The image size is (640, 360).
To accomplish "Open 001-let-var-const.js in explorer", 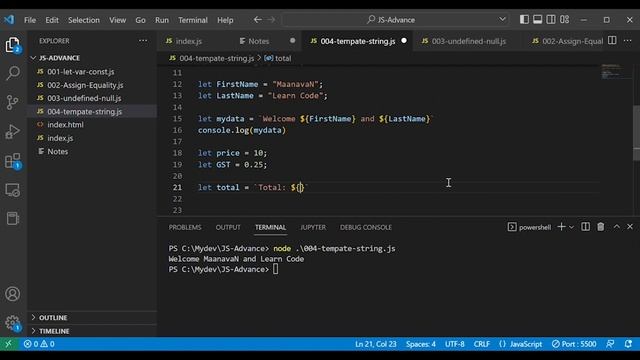I will pos(92,72).
